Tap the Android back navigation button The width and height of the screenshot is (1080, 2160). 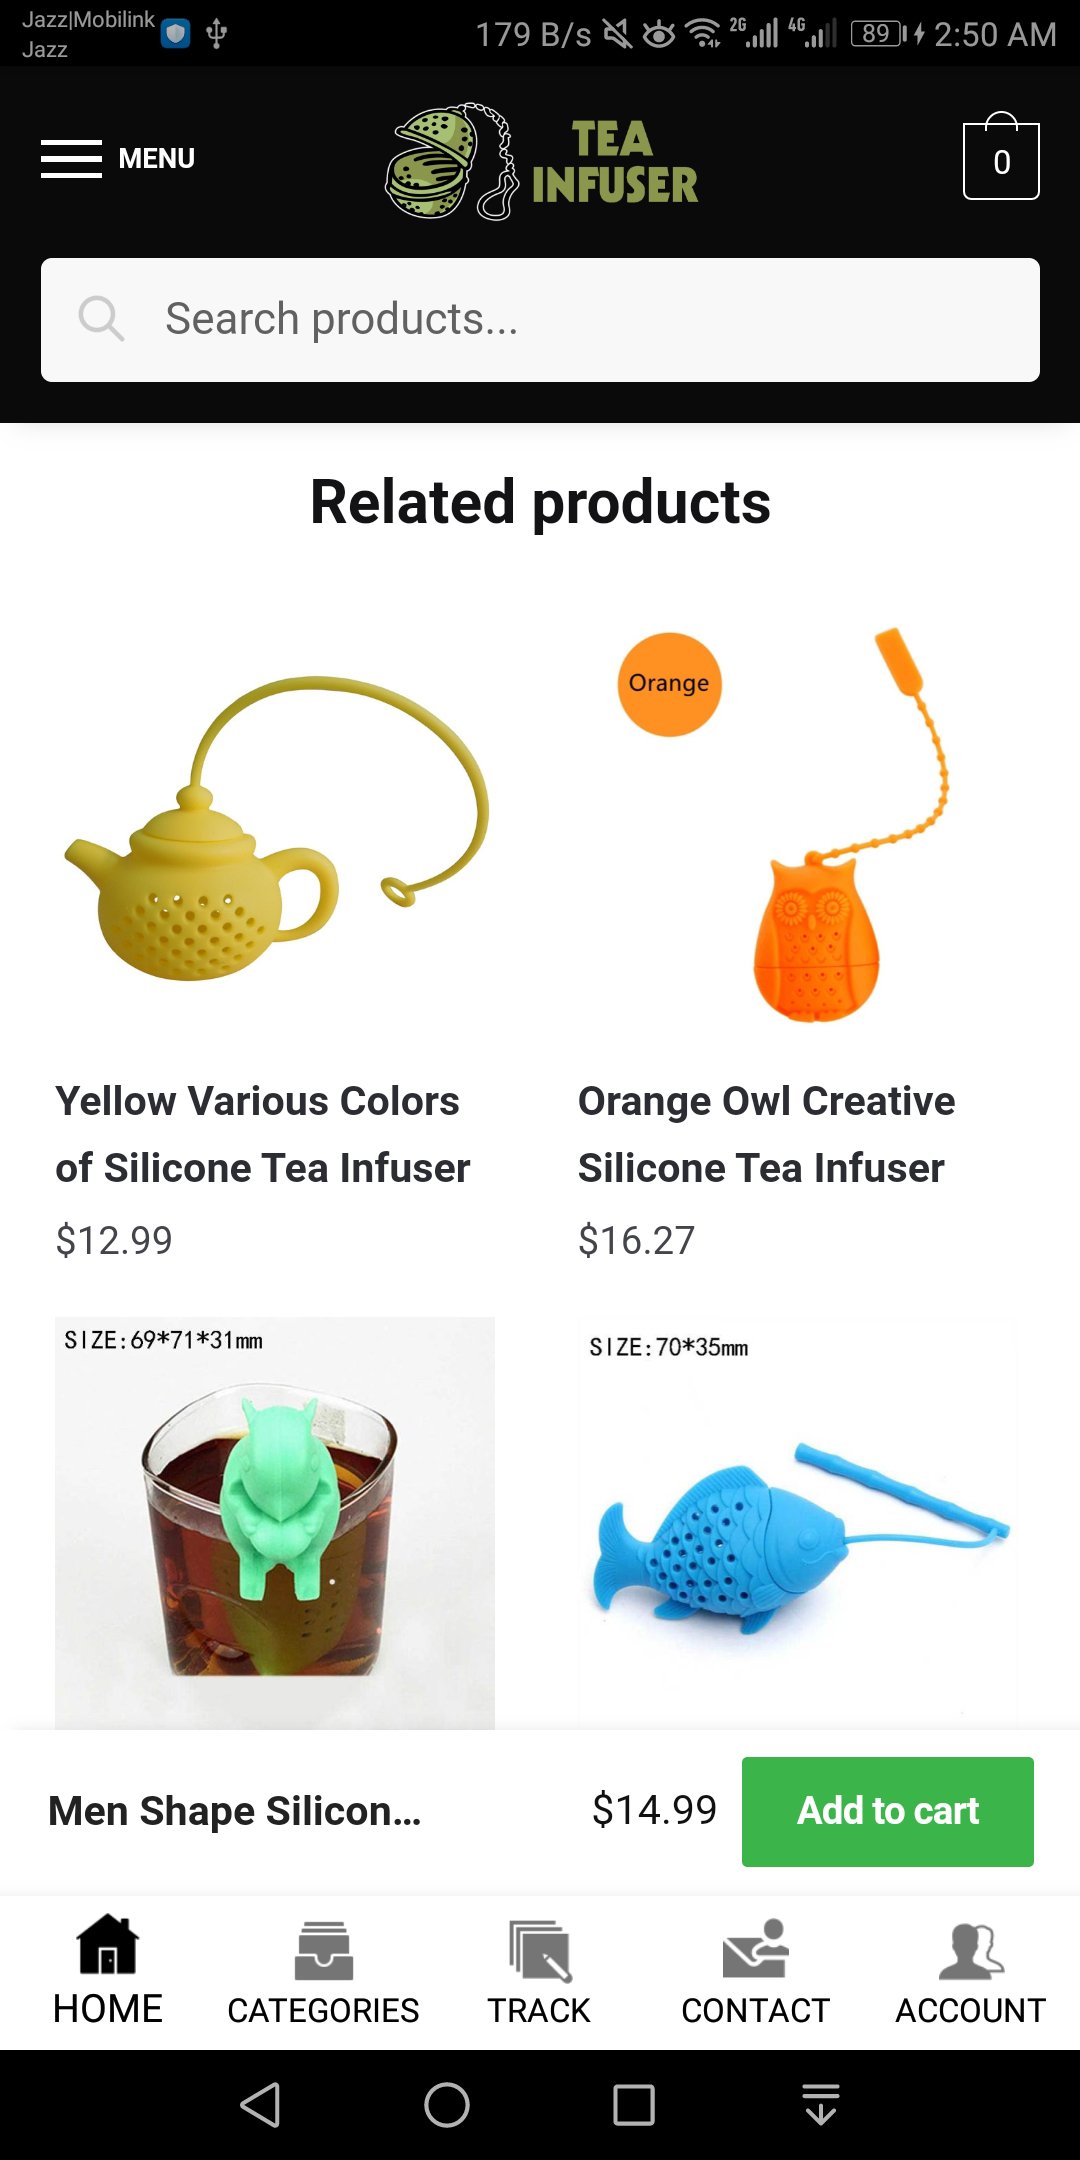[x=260, y=2105]
